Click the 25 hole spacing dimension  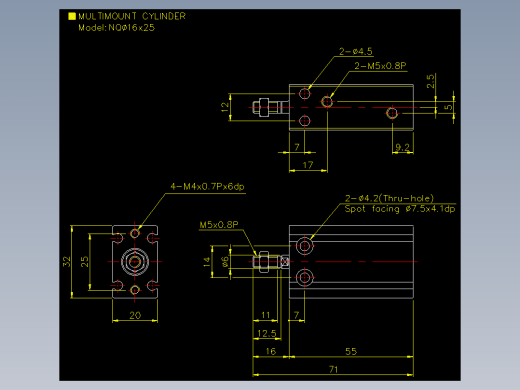[85, 262]
